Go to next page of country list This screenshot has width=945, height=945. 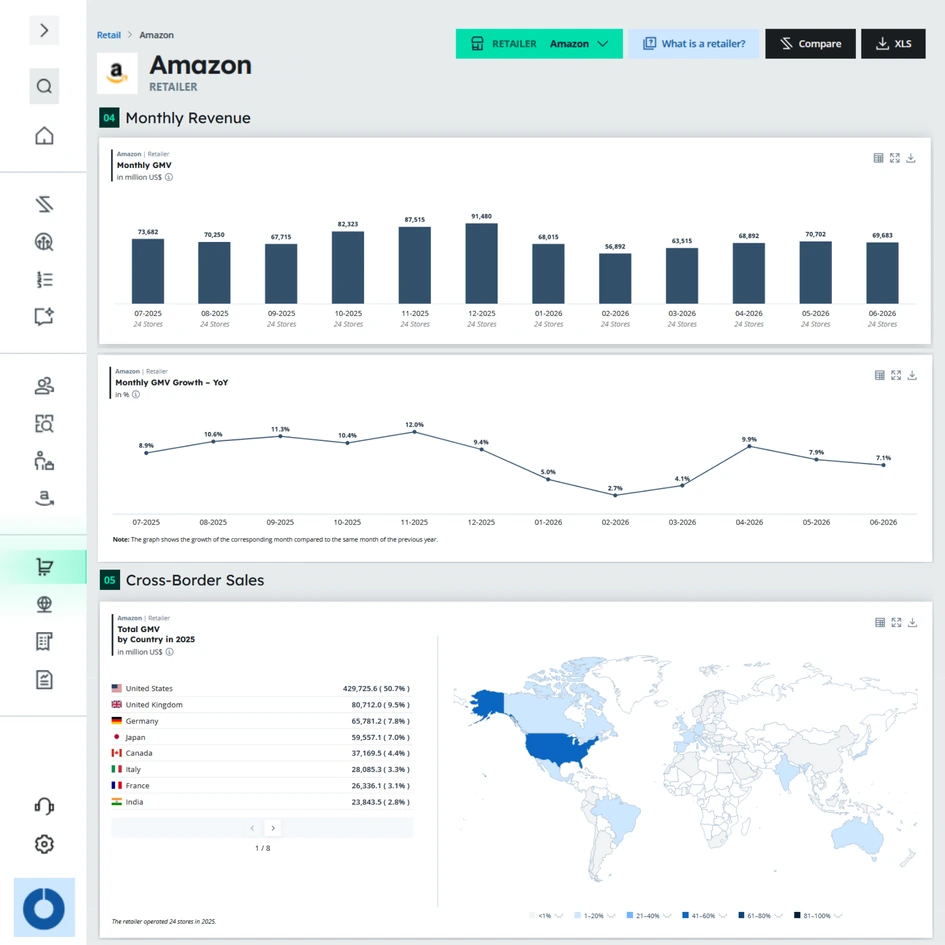273,828
